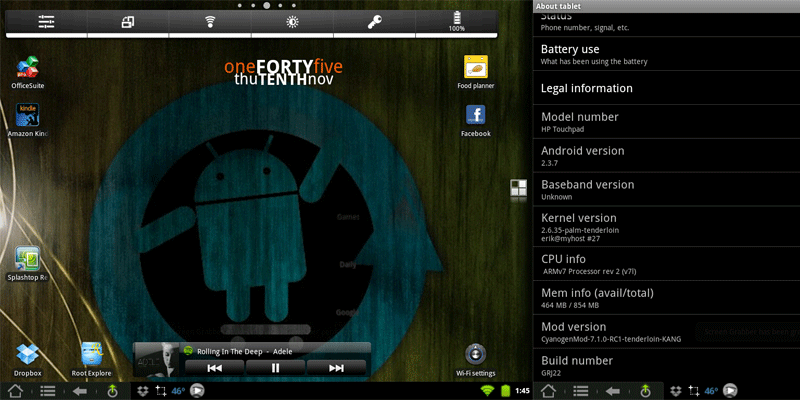
Task: Tap the Home button on About tablet screen
Action: coord(548,391)
